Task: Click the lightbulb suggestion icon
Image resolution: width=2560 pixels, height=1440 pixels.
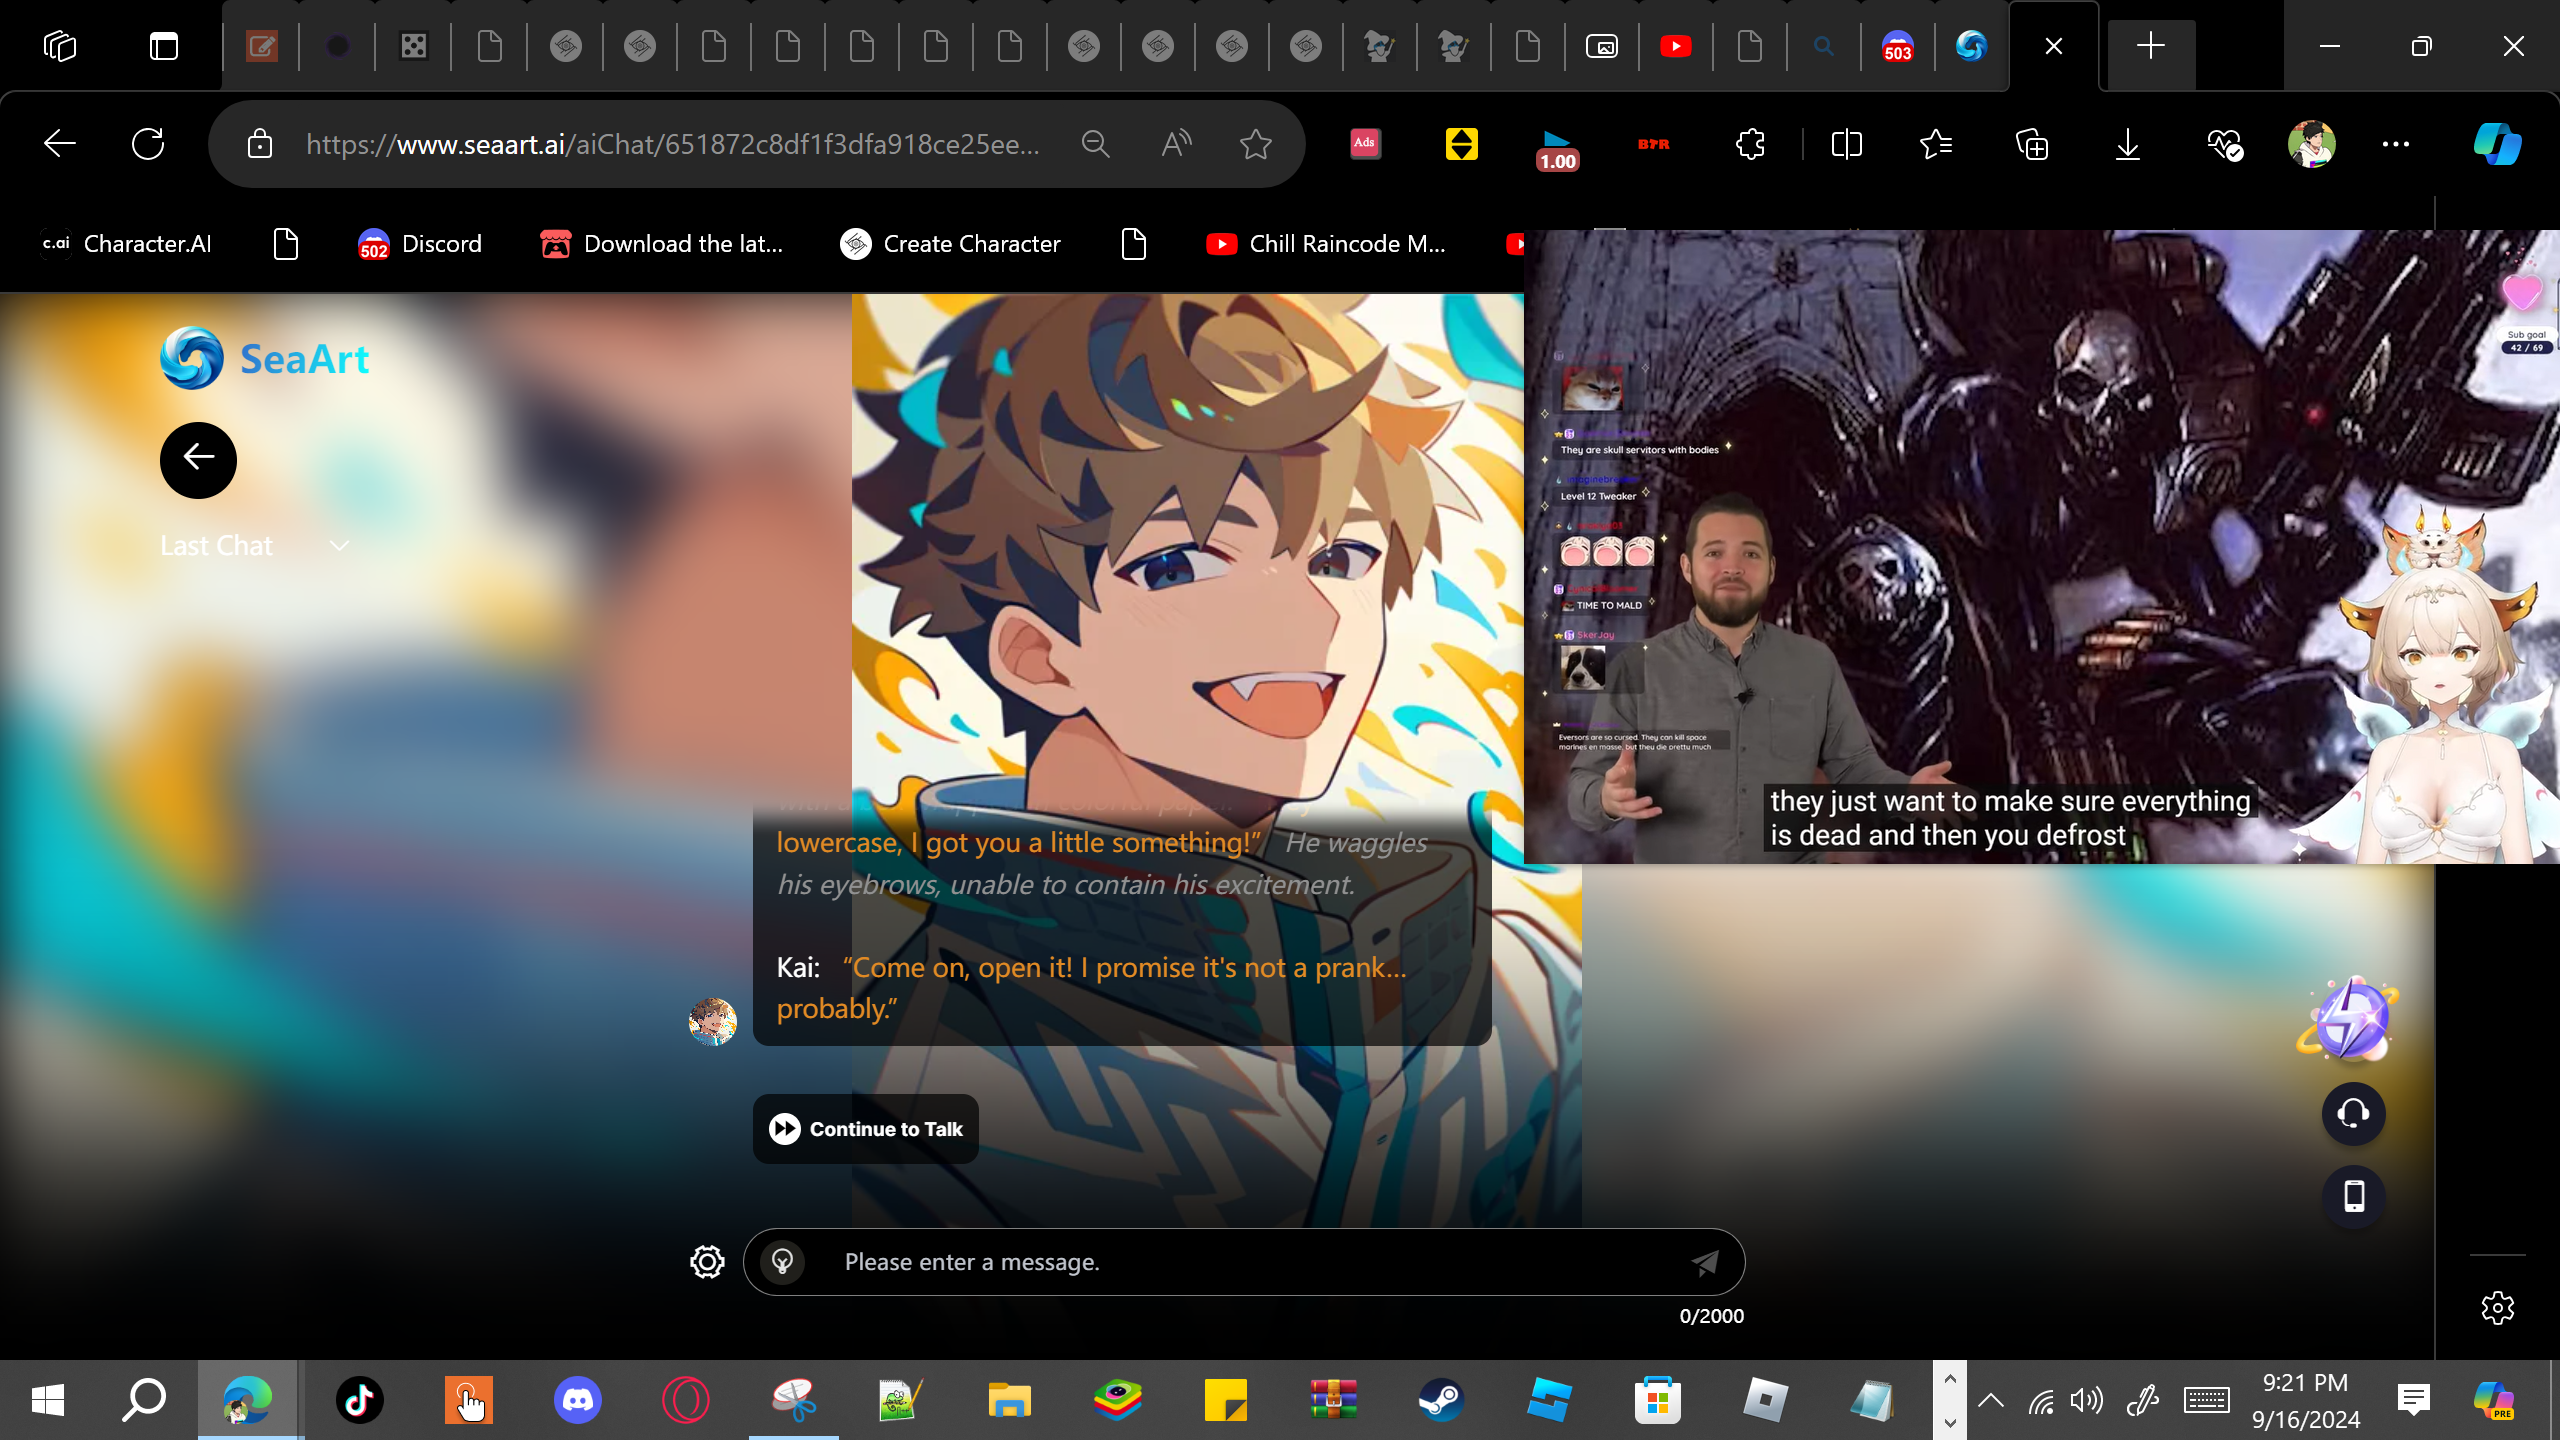Action: click(783, 1262)
